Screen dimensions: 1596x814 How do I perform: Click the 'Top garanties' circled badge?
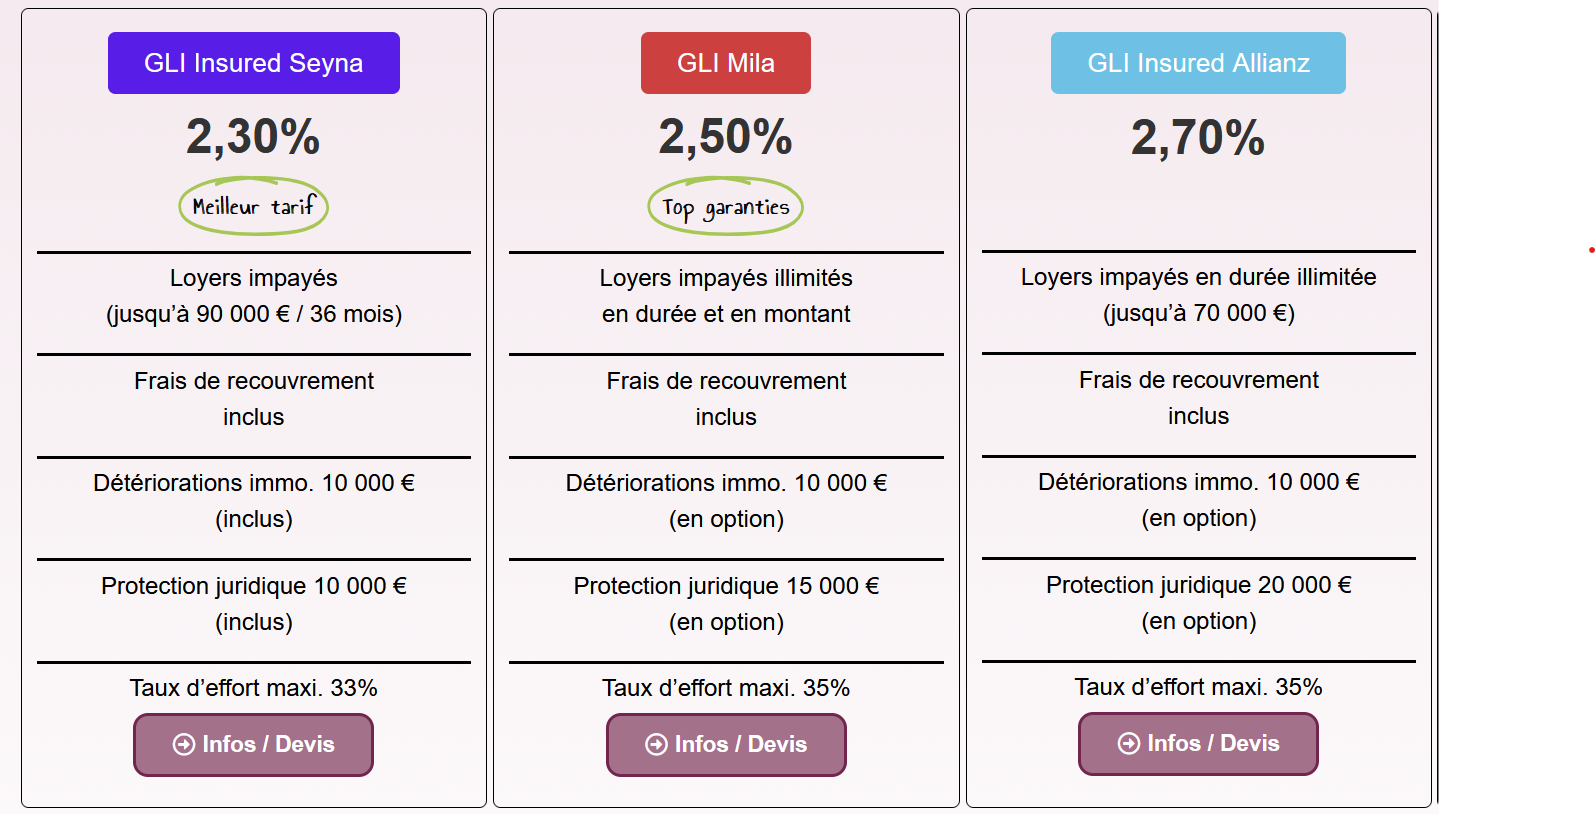pos(725,207)
